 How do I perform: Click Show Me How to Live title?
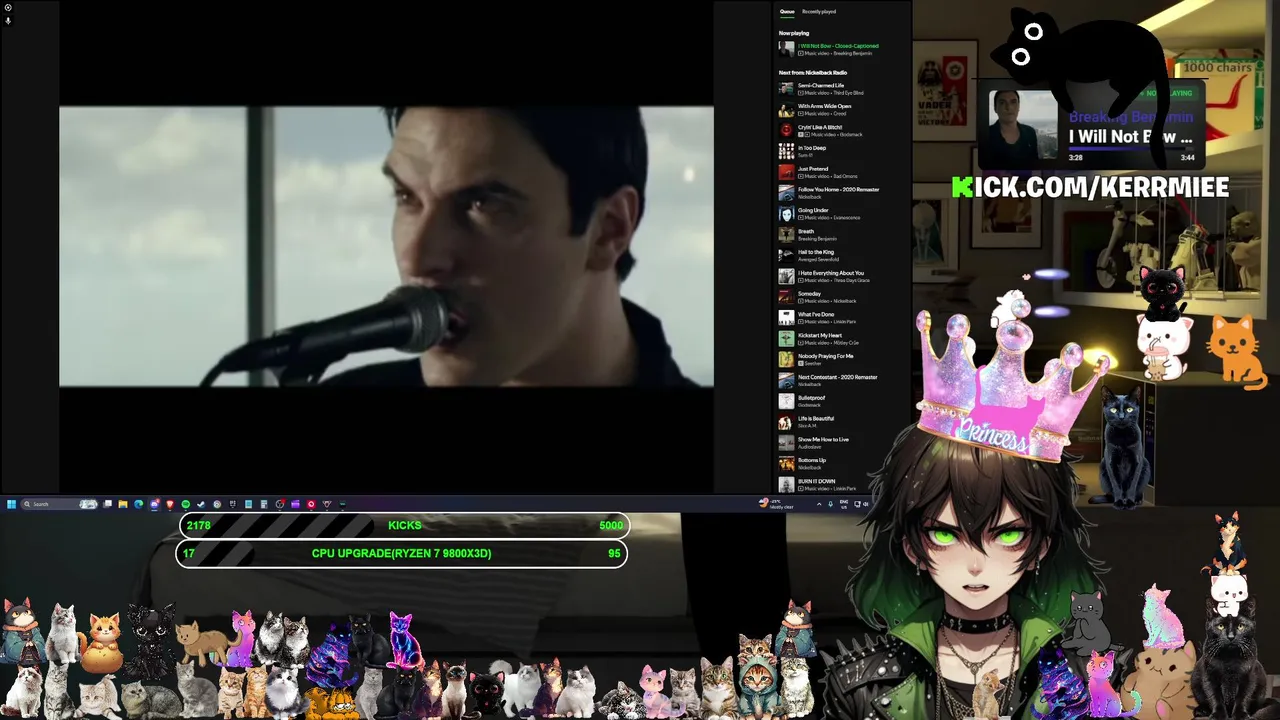coord(824,439)
